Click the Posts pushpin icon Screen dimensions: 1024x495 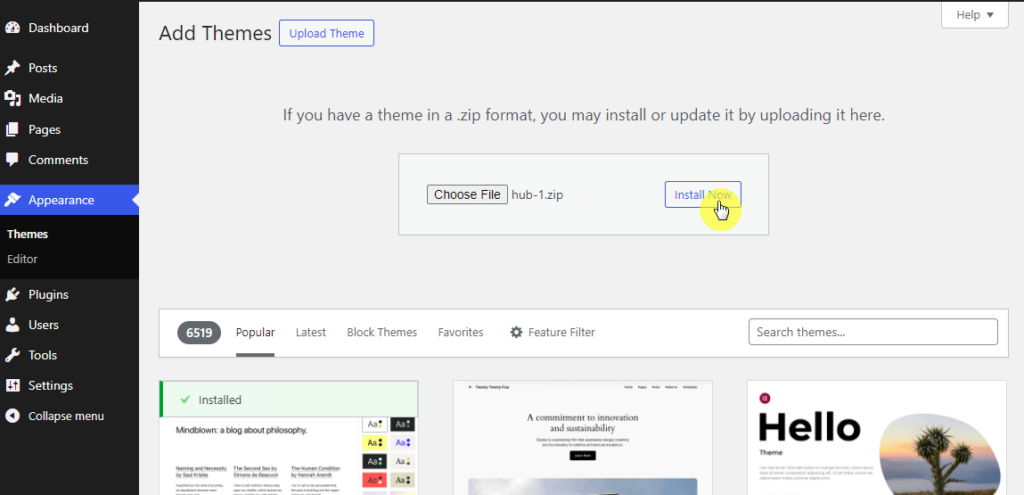click(12, 68)
